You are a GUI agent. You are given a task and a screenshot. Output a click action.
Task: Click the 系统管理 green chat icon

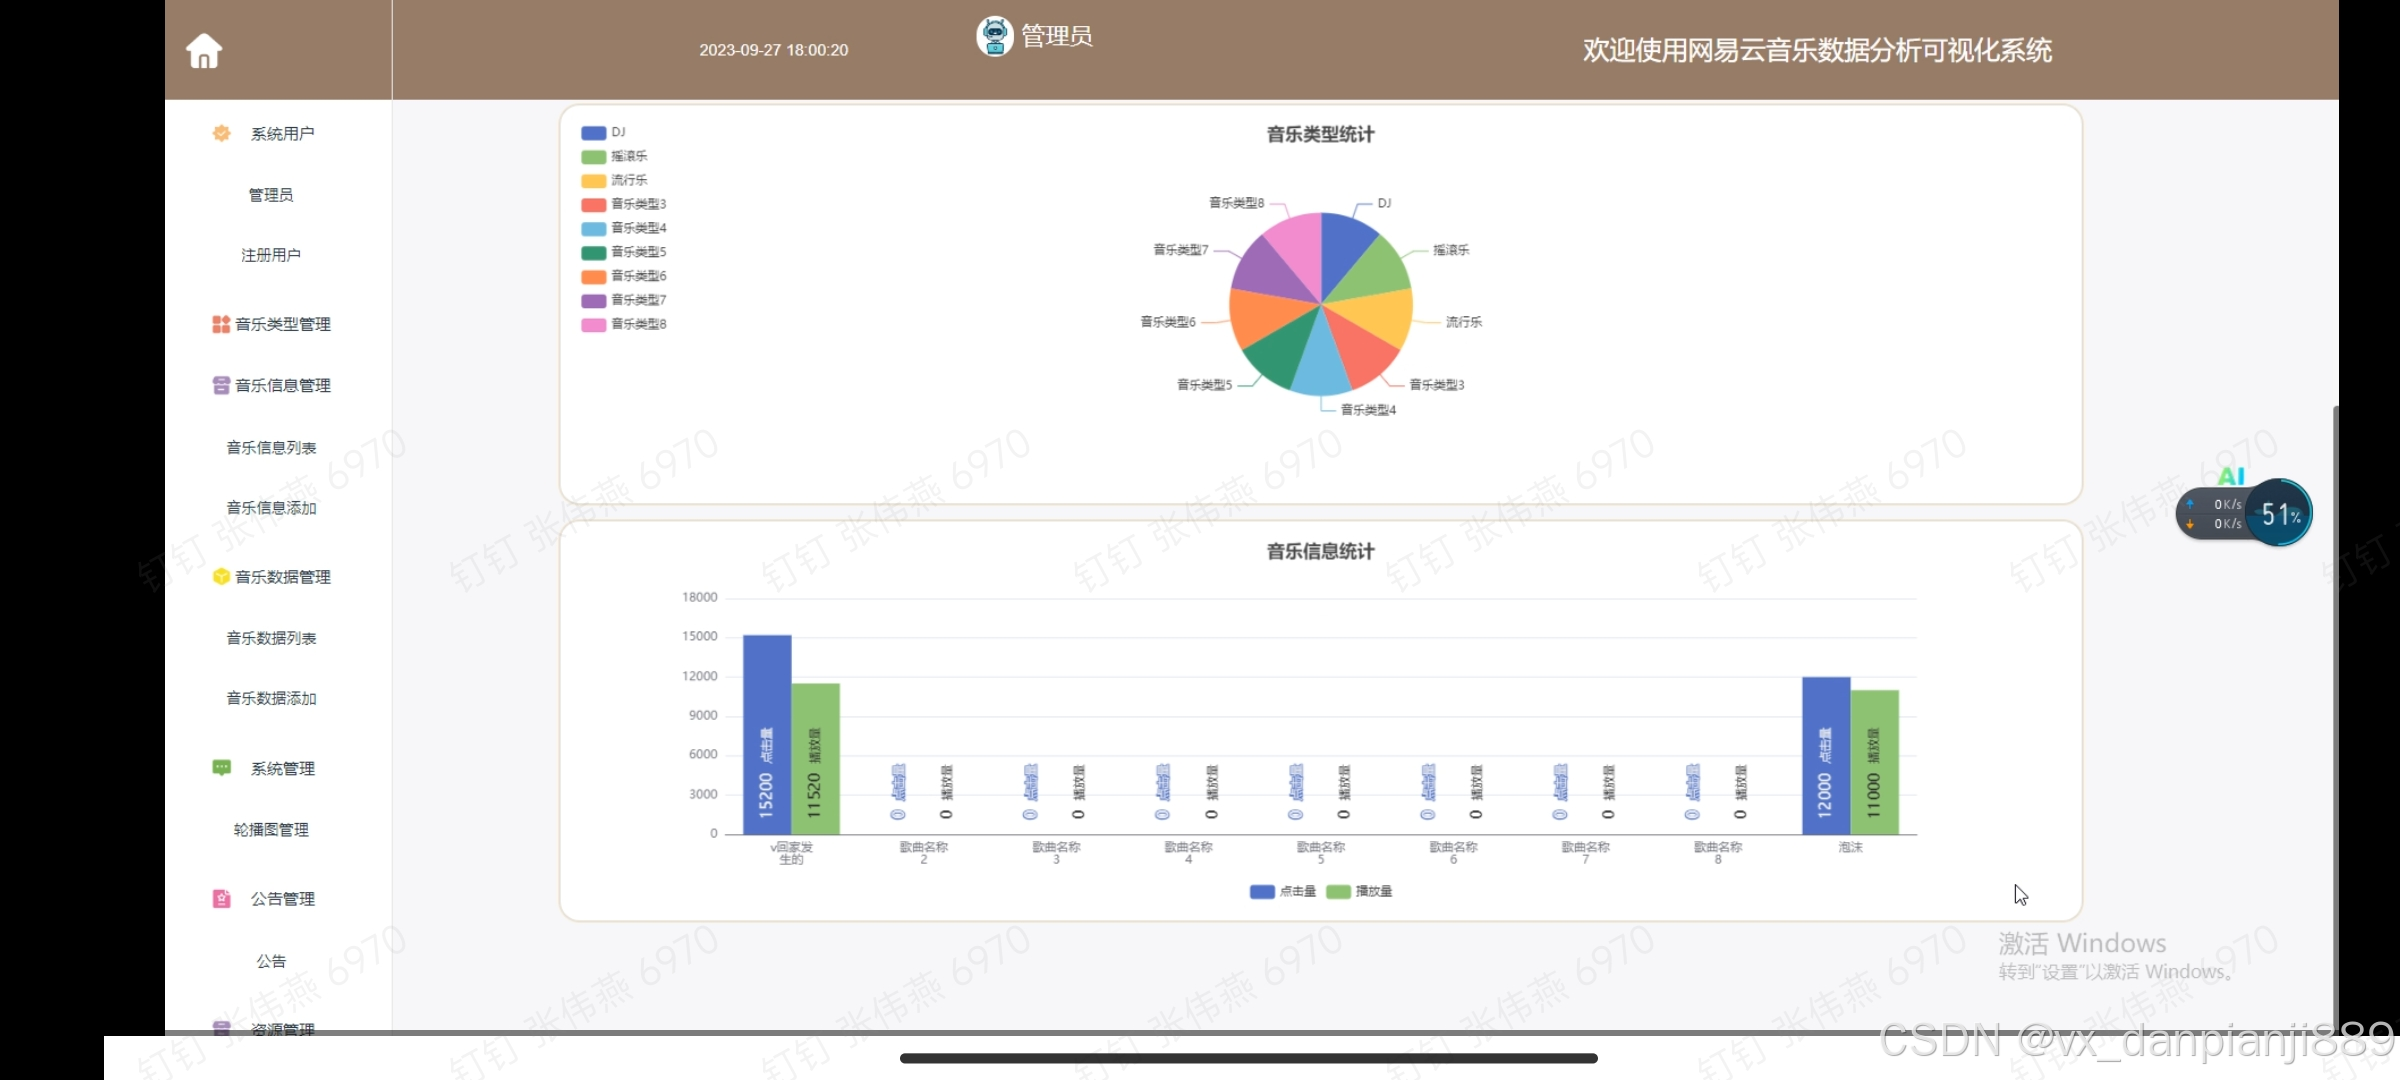tap(221, 768)
